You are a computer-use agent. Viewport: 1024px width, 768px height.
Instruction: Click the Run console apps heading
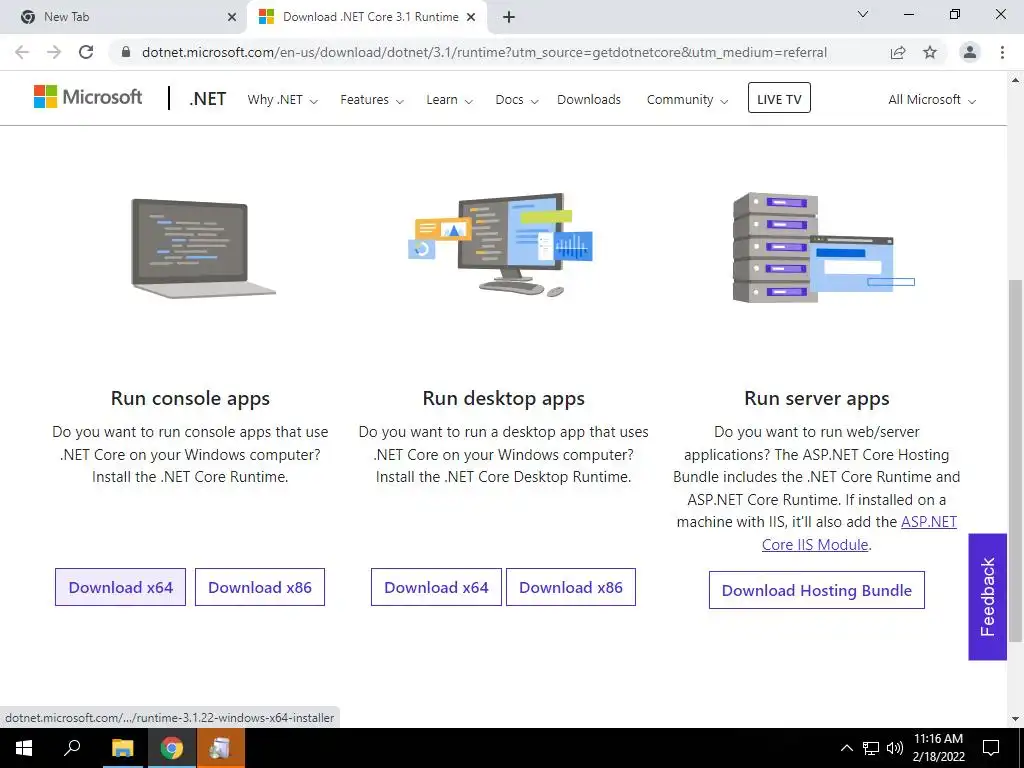(x=190, y=398)
